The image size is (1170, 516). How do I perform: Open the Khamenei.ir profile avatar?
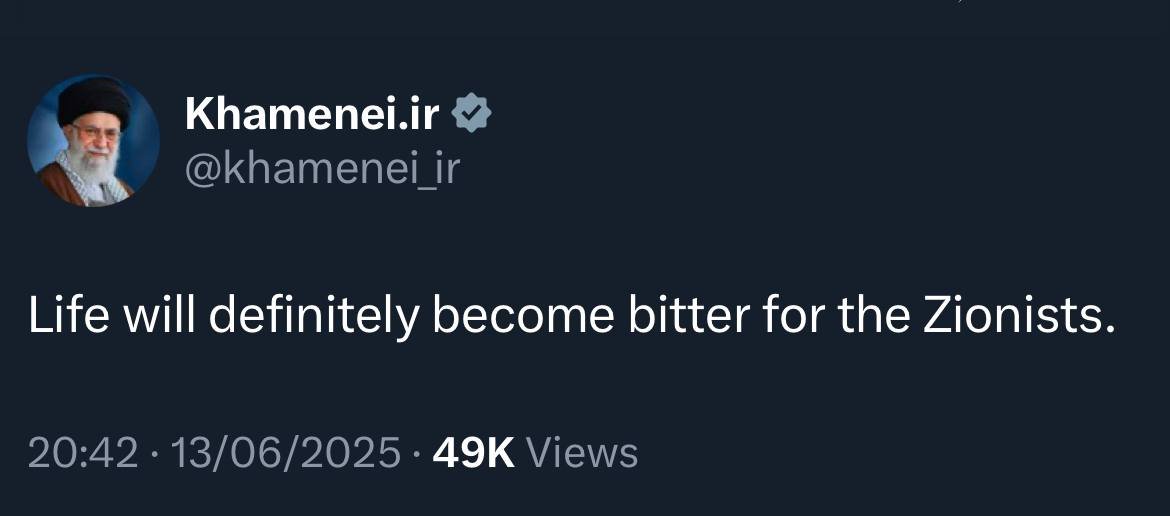[x=93, y=141]
